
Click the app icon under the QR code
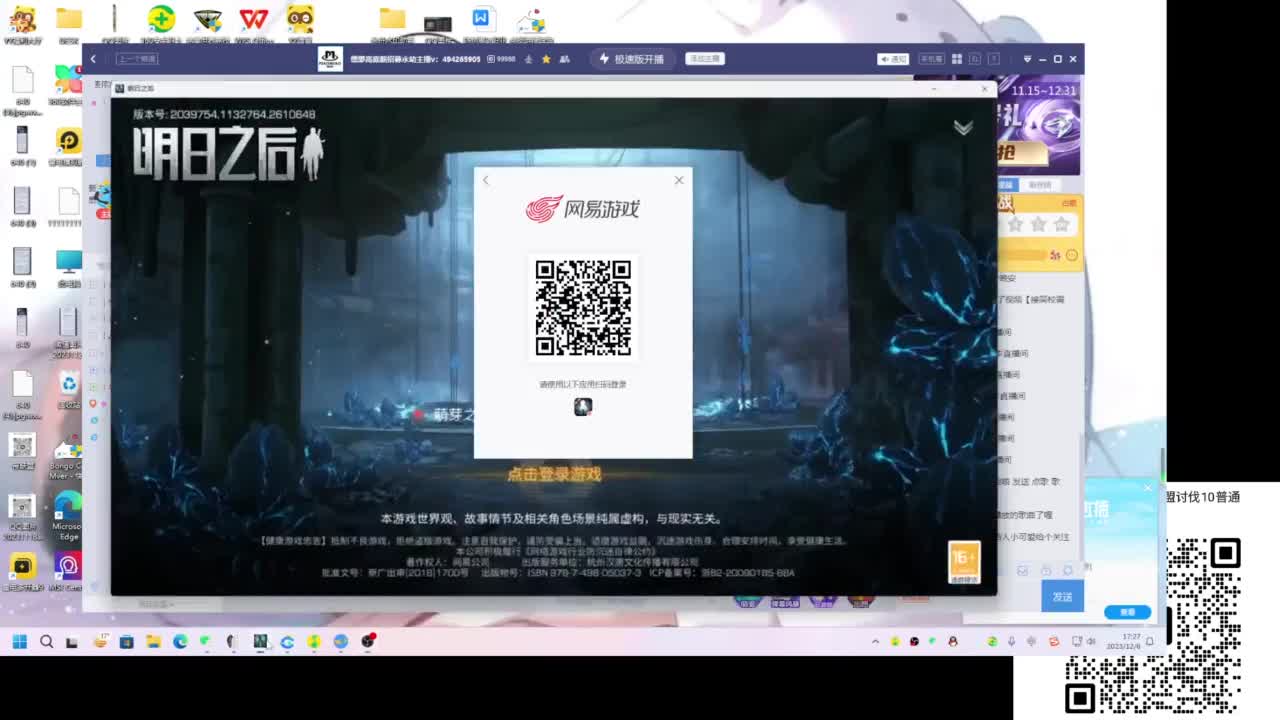point(583,407)
